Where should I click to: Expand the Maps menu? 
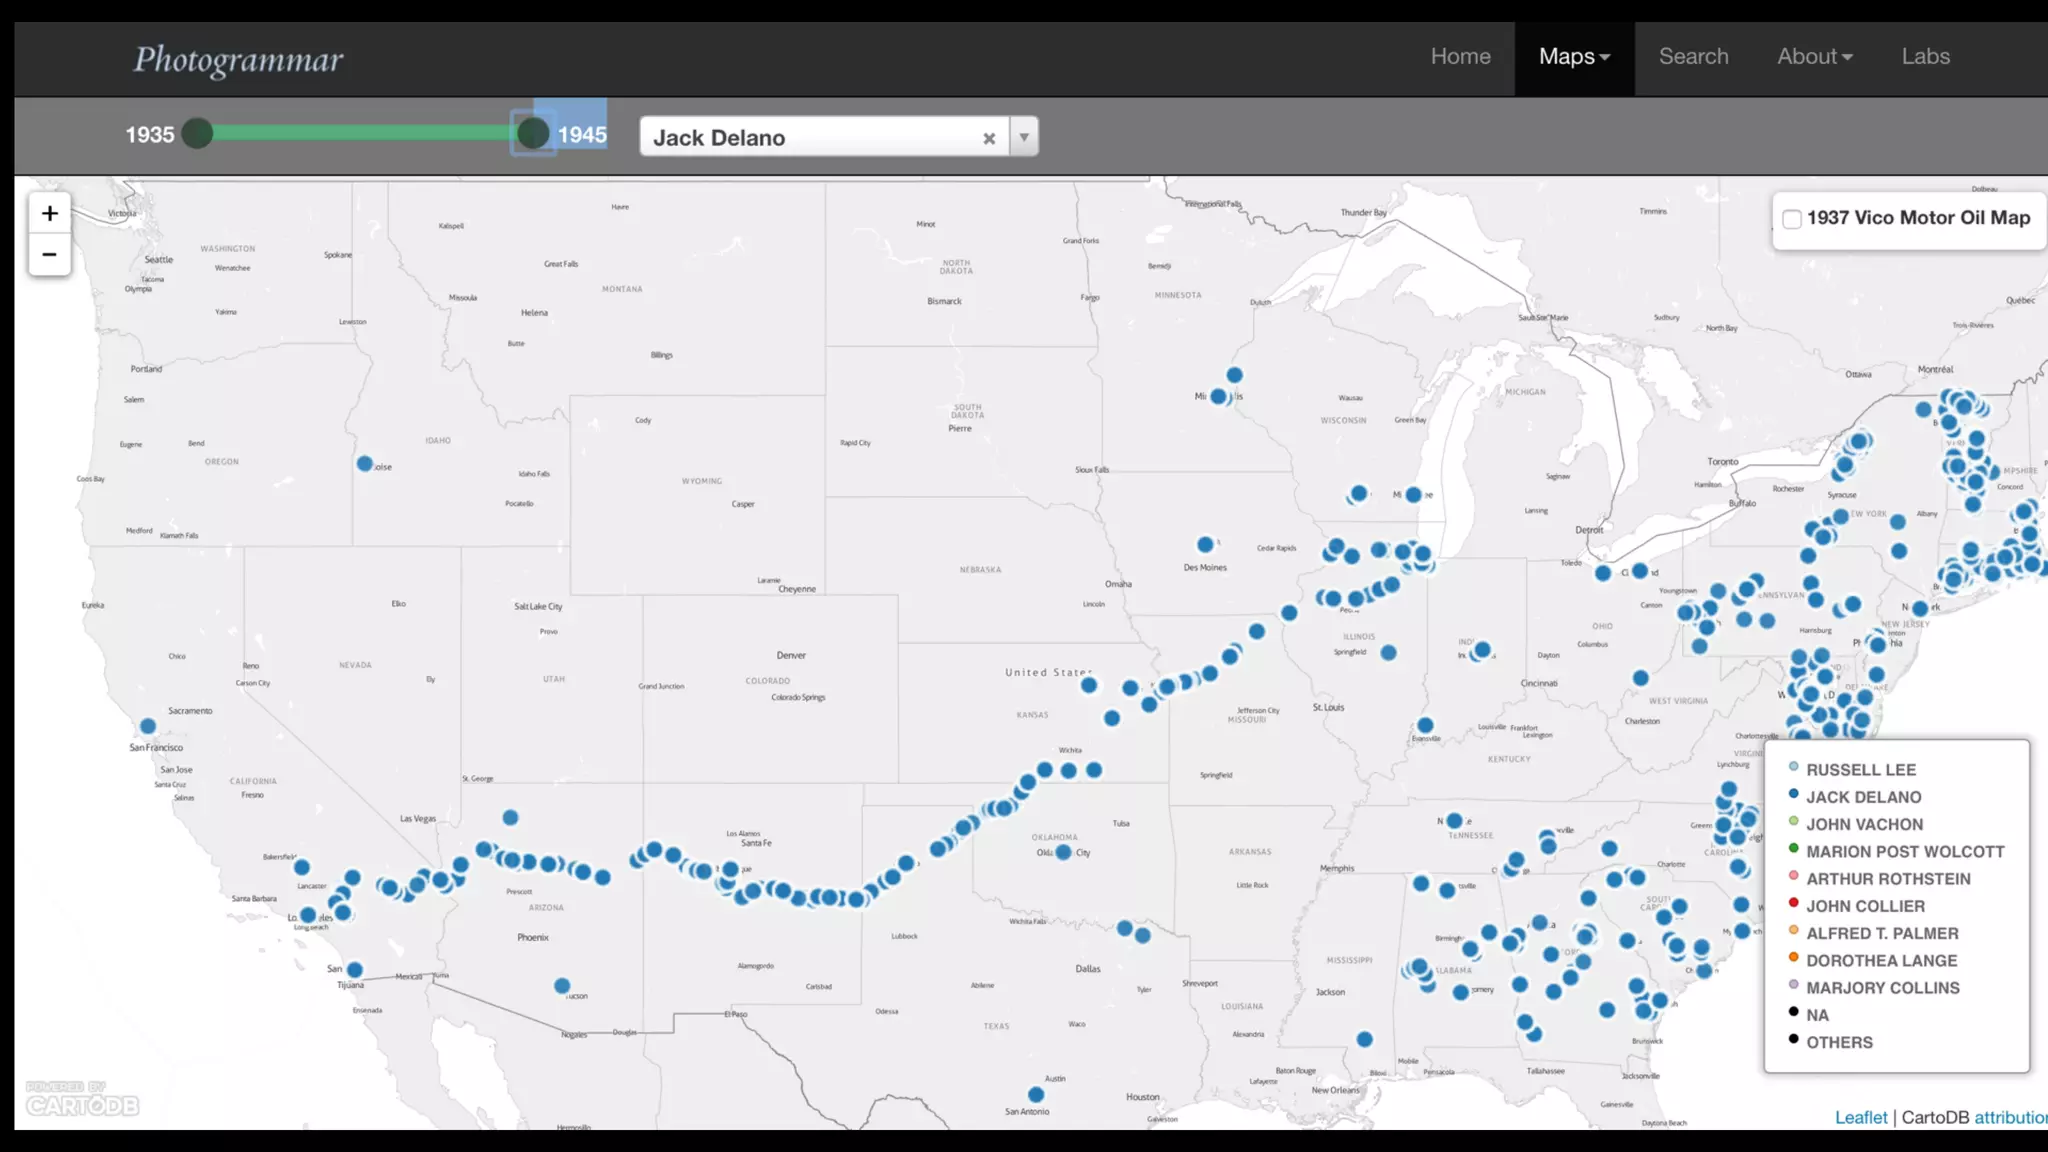[1574, 57]
